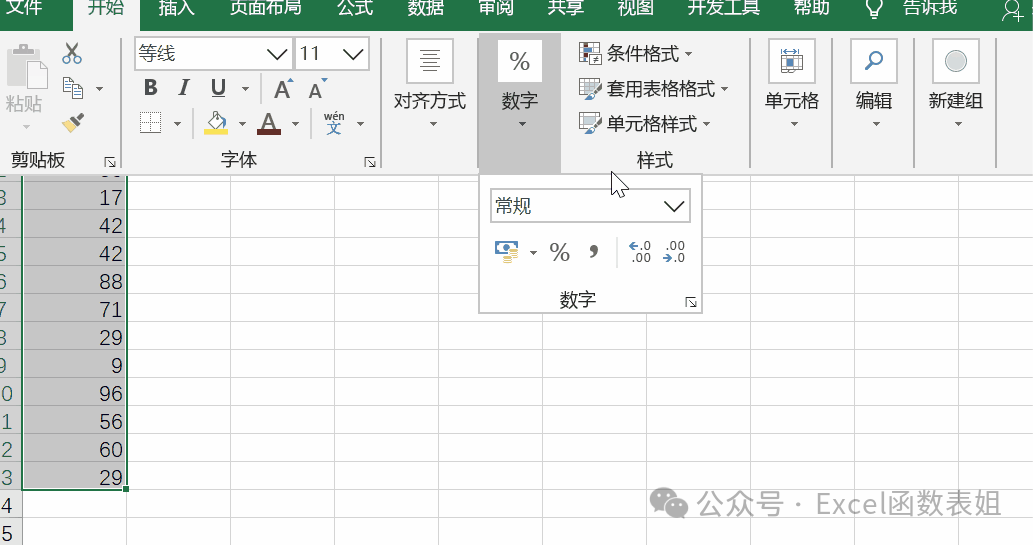Select cell containing 17
1034x545 pixels.
[75, 197]
